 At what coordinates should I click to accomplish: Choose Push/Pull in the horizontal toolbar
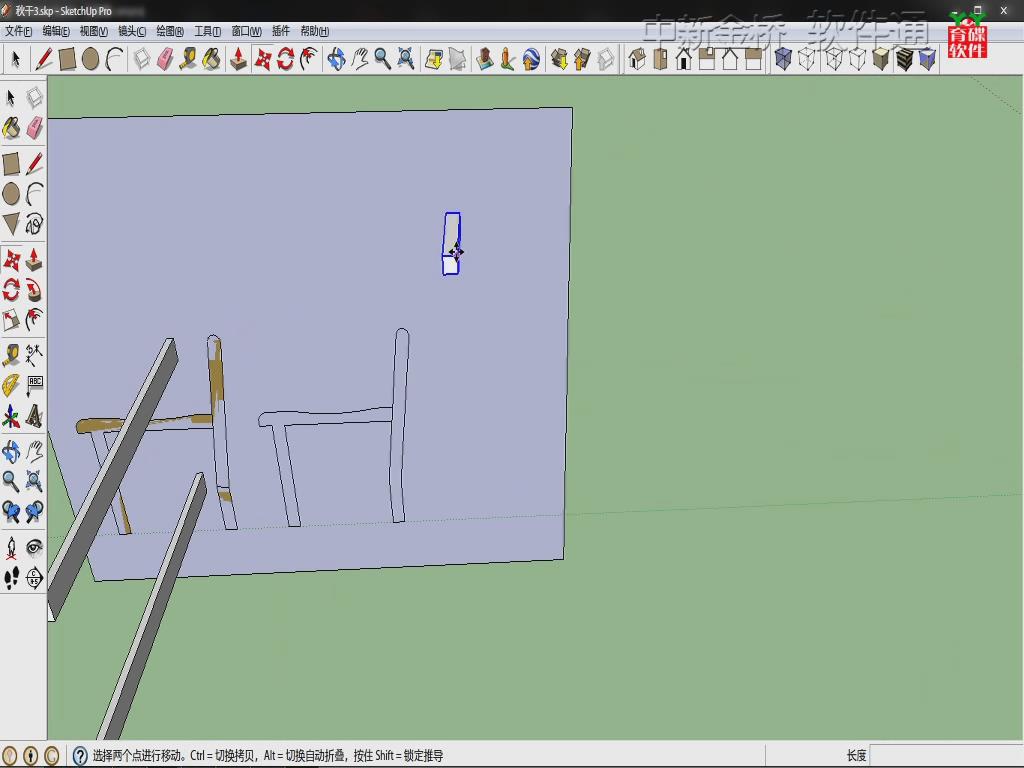tap(238, 59)
